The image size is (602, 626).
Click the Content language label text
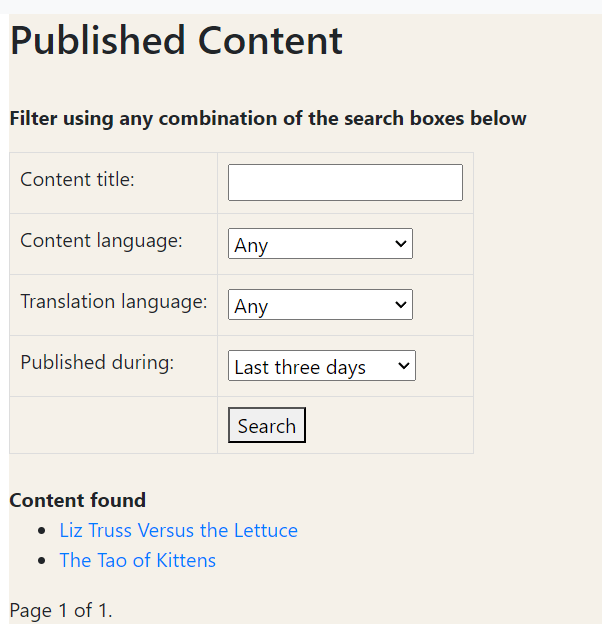click(x=101, y=241)
